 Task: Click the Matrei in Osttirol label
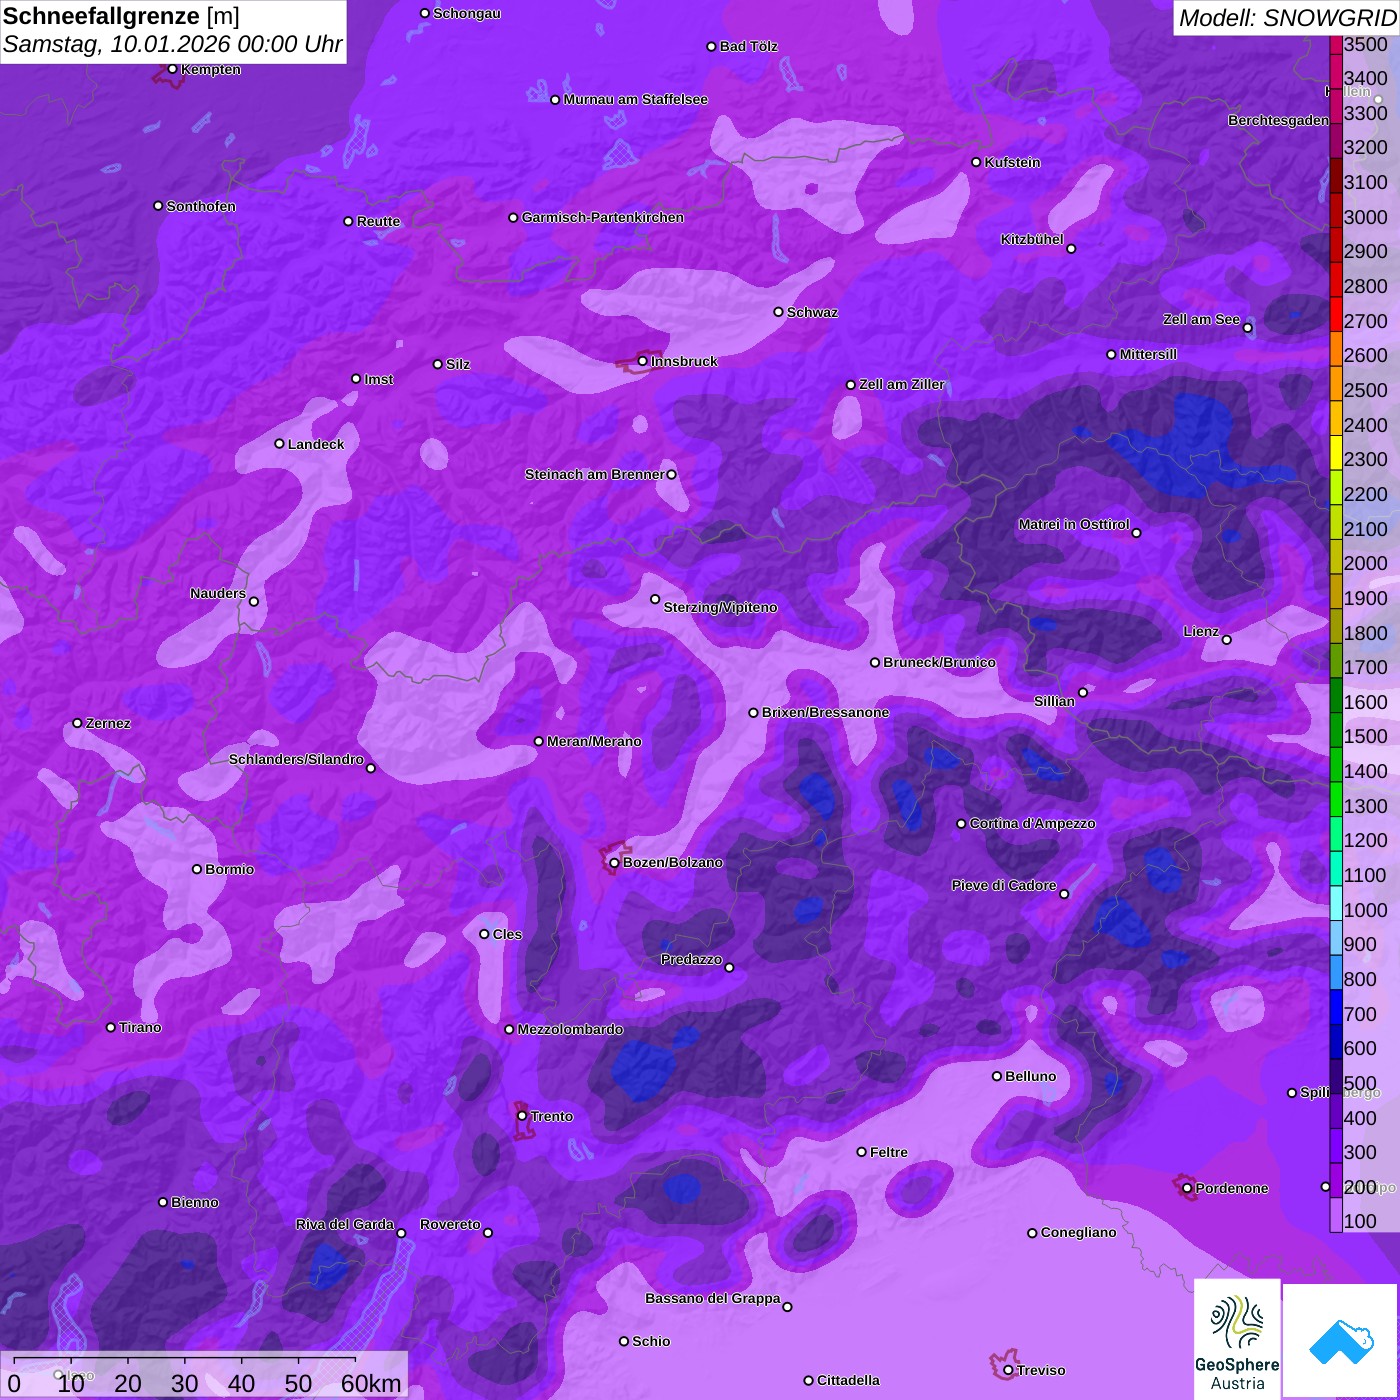point(1074,524)
